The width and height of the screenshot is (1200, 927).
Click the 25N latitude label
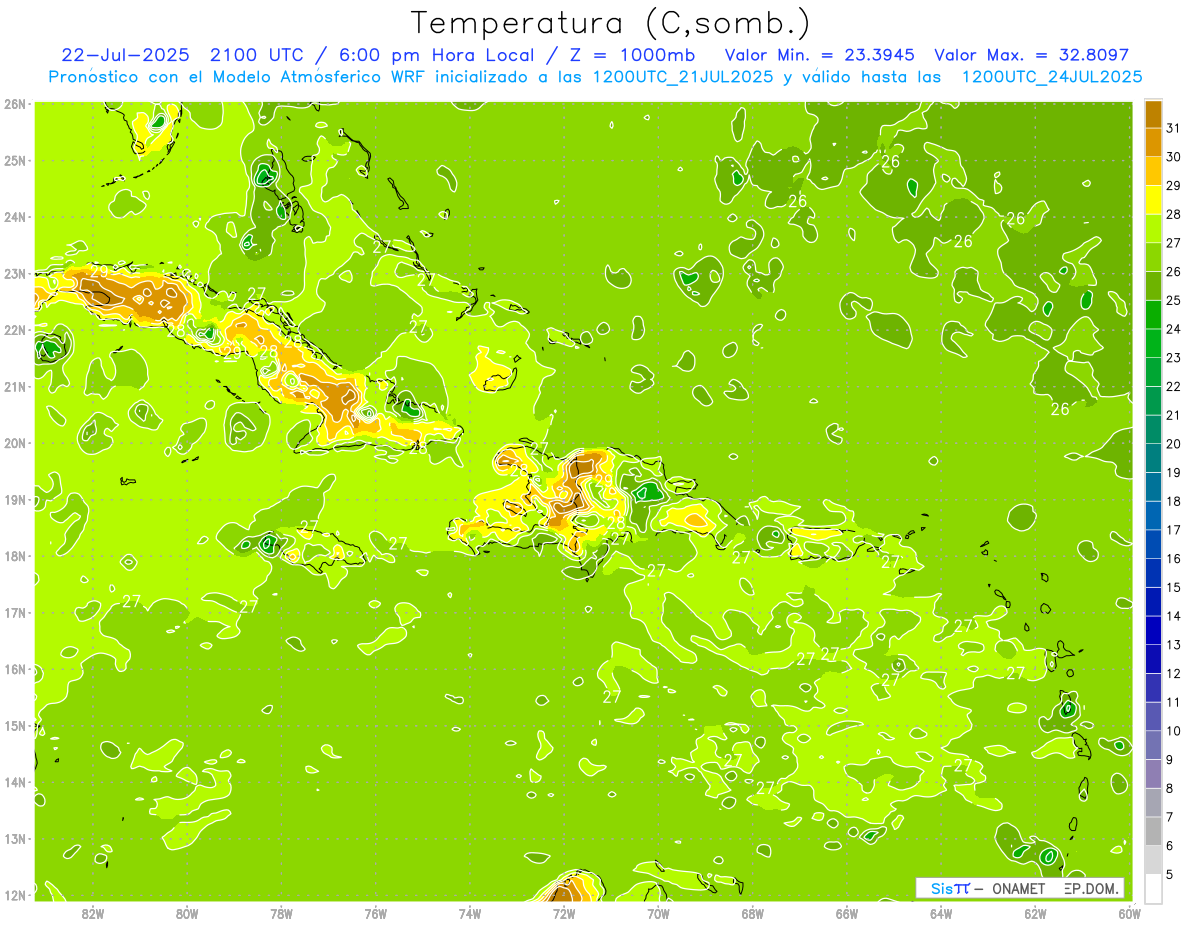point(15,160)
